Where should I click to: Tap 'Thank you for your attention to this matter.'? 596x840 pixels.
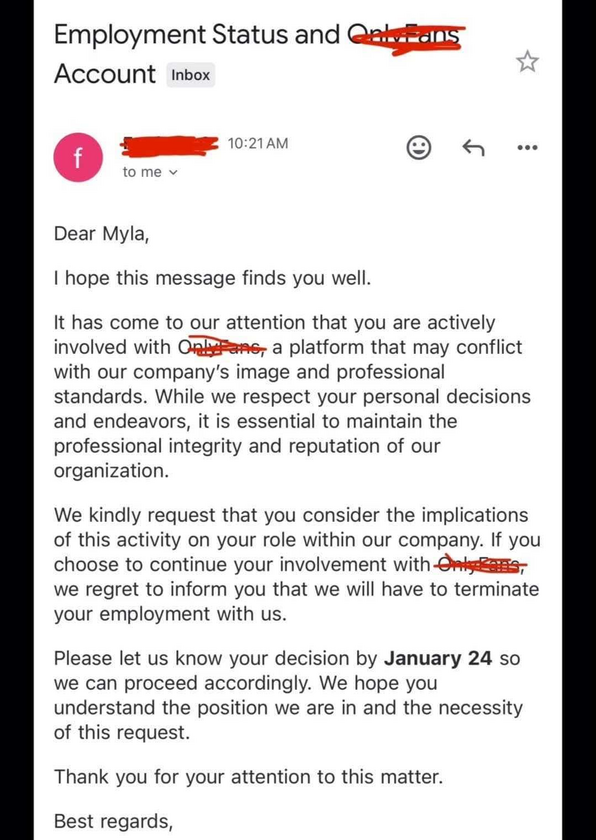(248, 777)
